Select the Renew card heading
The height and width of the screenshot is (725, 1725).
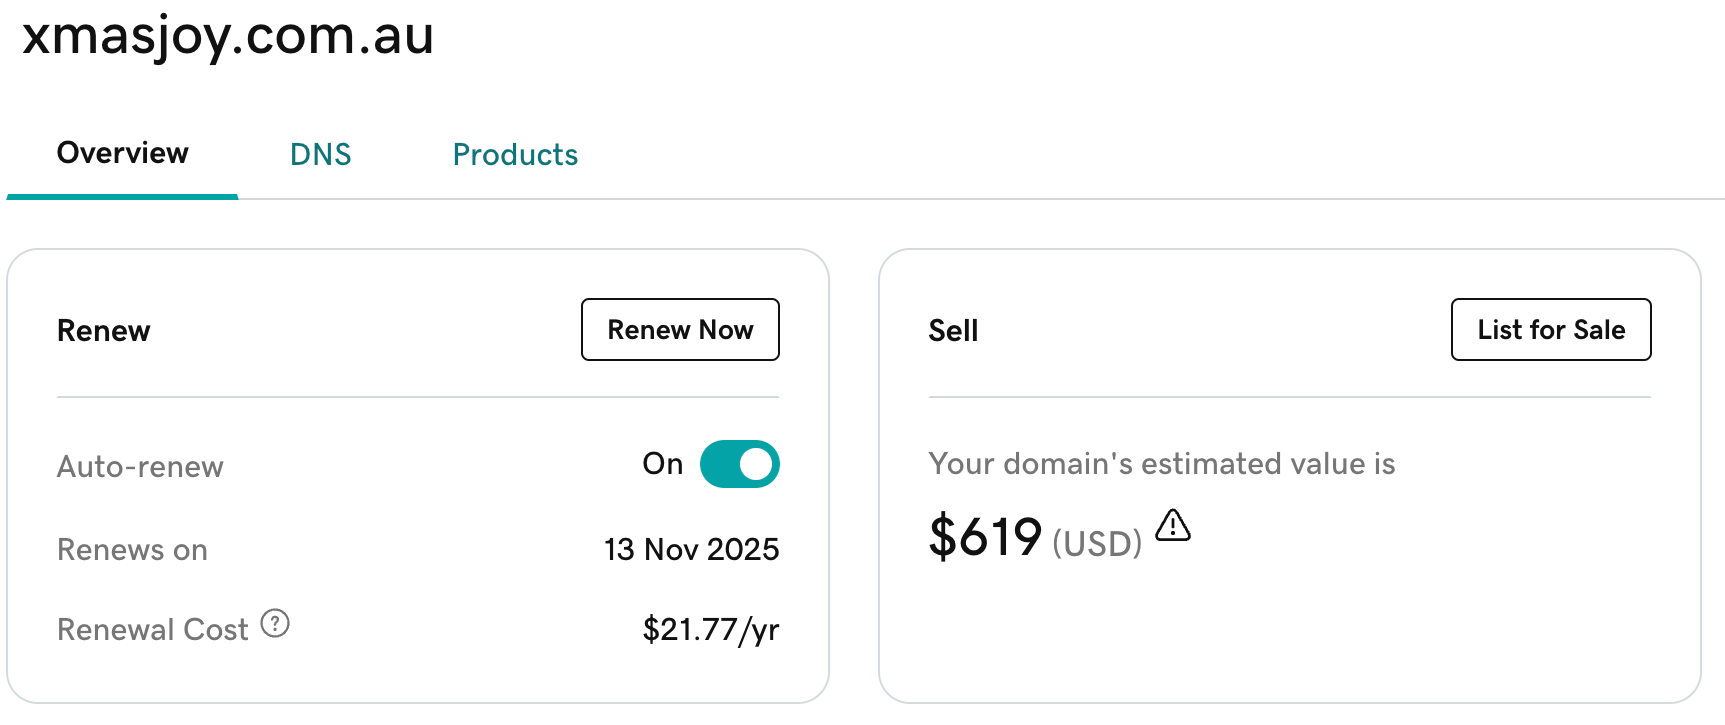(x=104, y=331)
